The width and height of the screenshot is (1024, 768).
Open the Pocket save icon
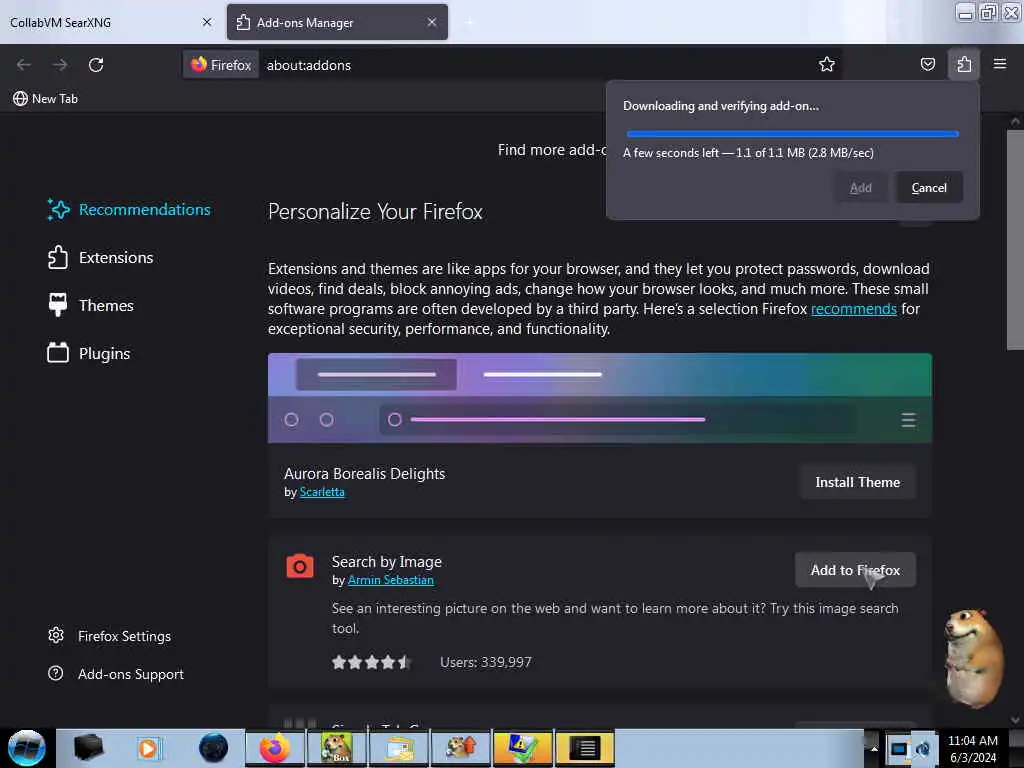(x=927, y=64)
